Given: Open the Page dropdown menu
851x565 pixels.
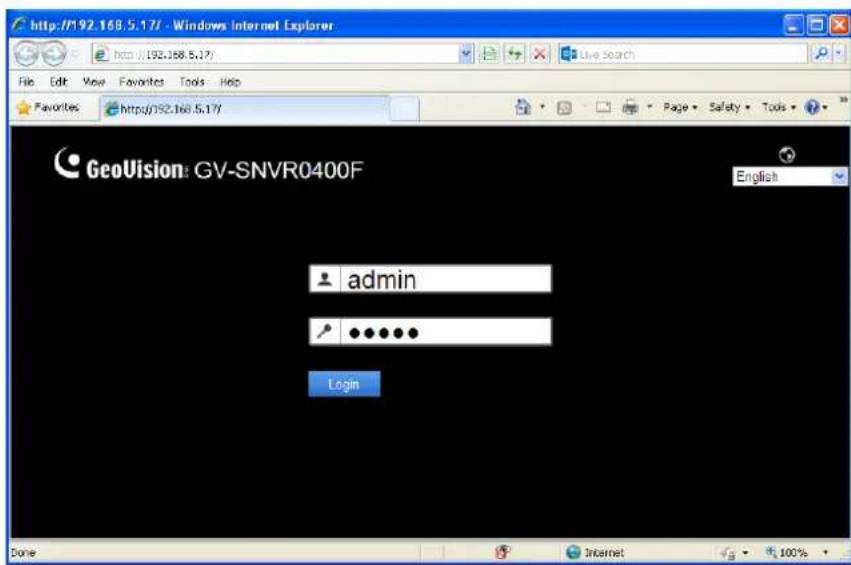Looking at the screenshot, I should 679,107.
